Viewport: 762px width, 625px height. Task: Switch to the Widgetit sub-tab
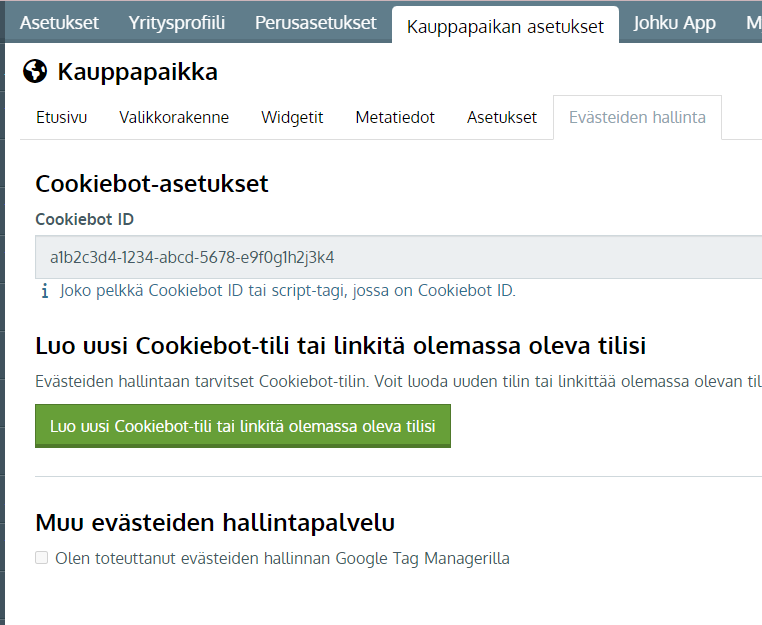pos(292,118)
